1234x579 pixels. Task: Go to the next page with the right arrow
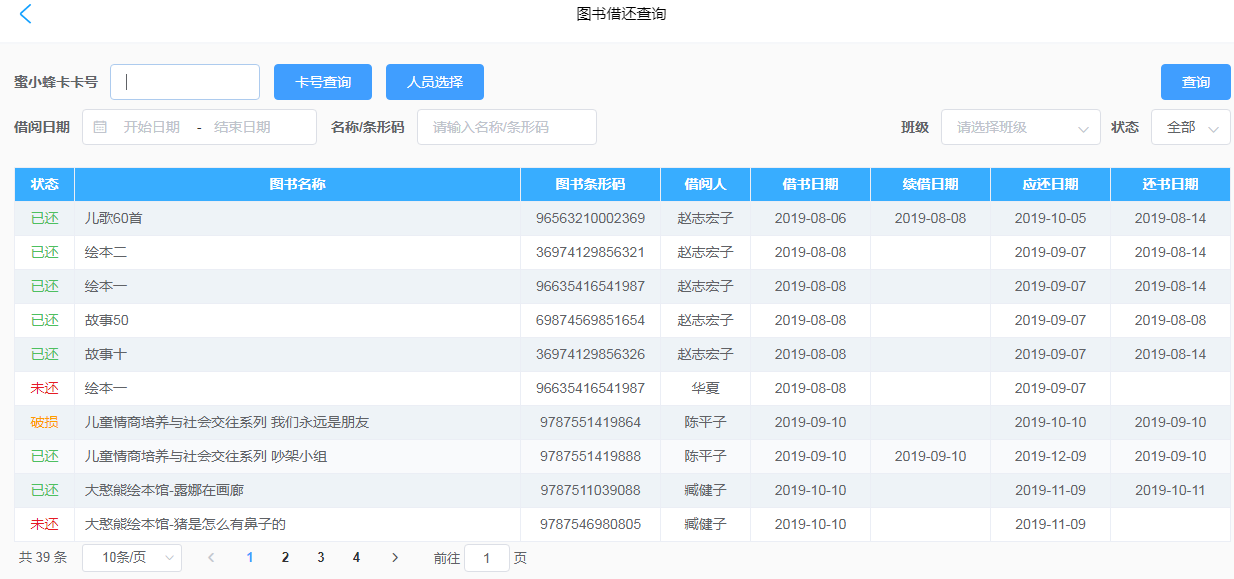(395, 558)
